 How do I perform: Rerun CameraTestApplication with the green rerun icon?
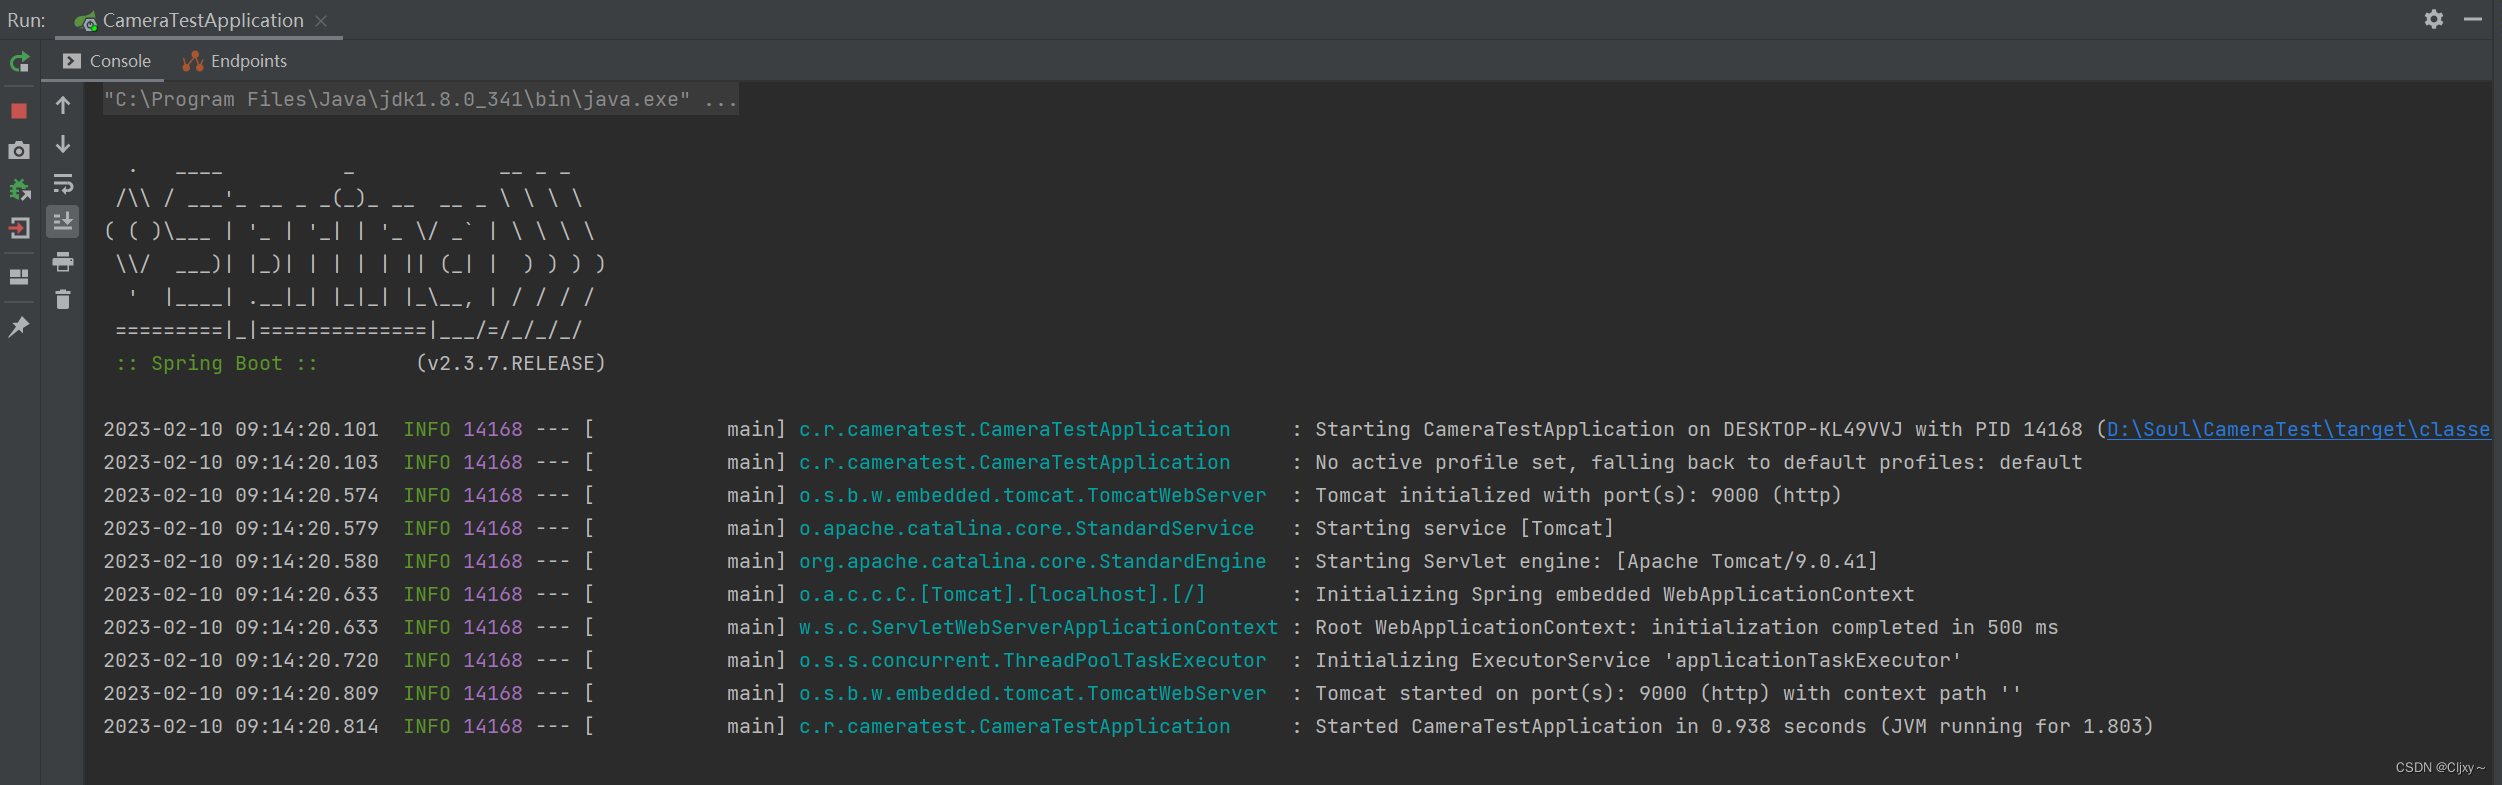(x=19, y=63)
